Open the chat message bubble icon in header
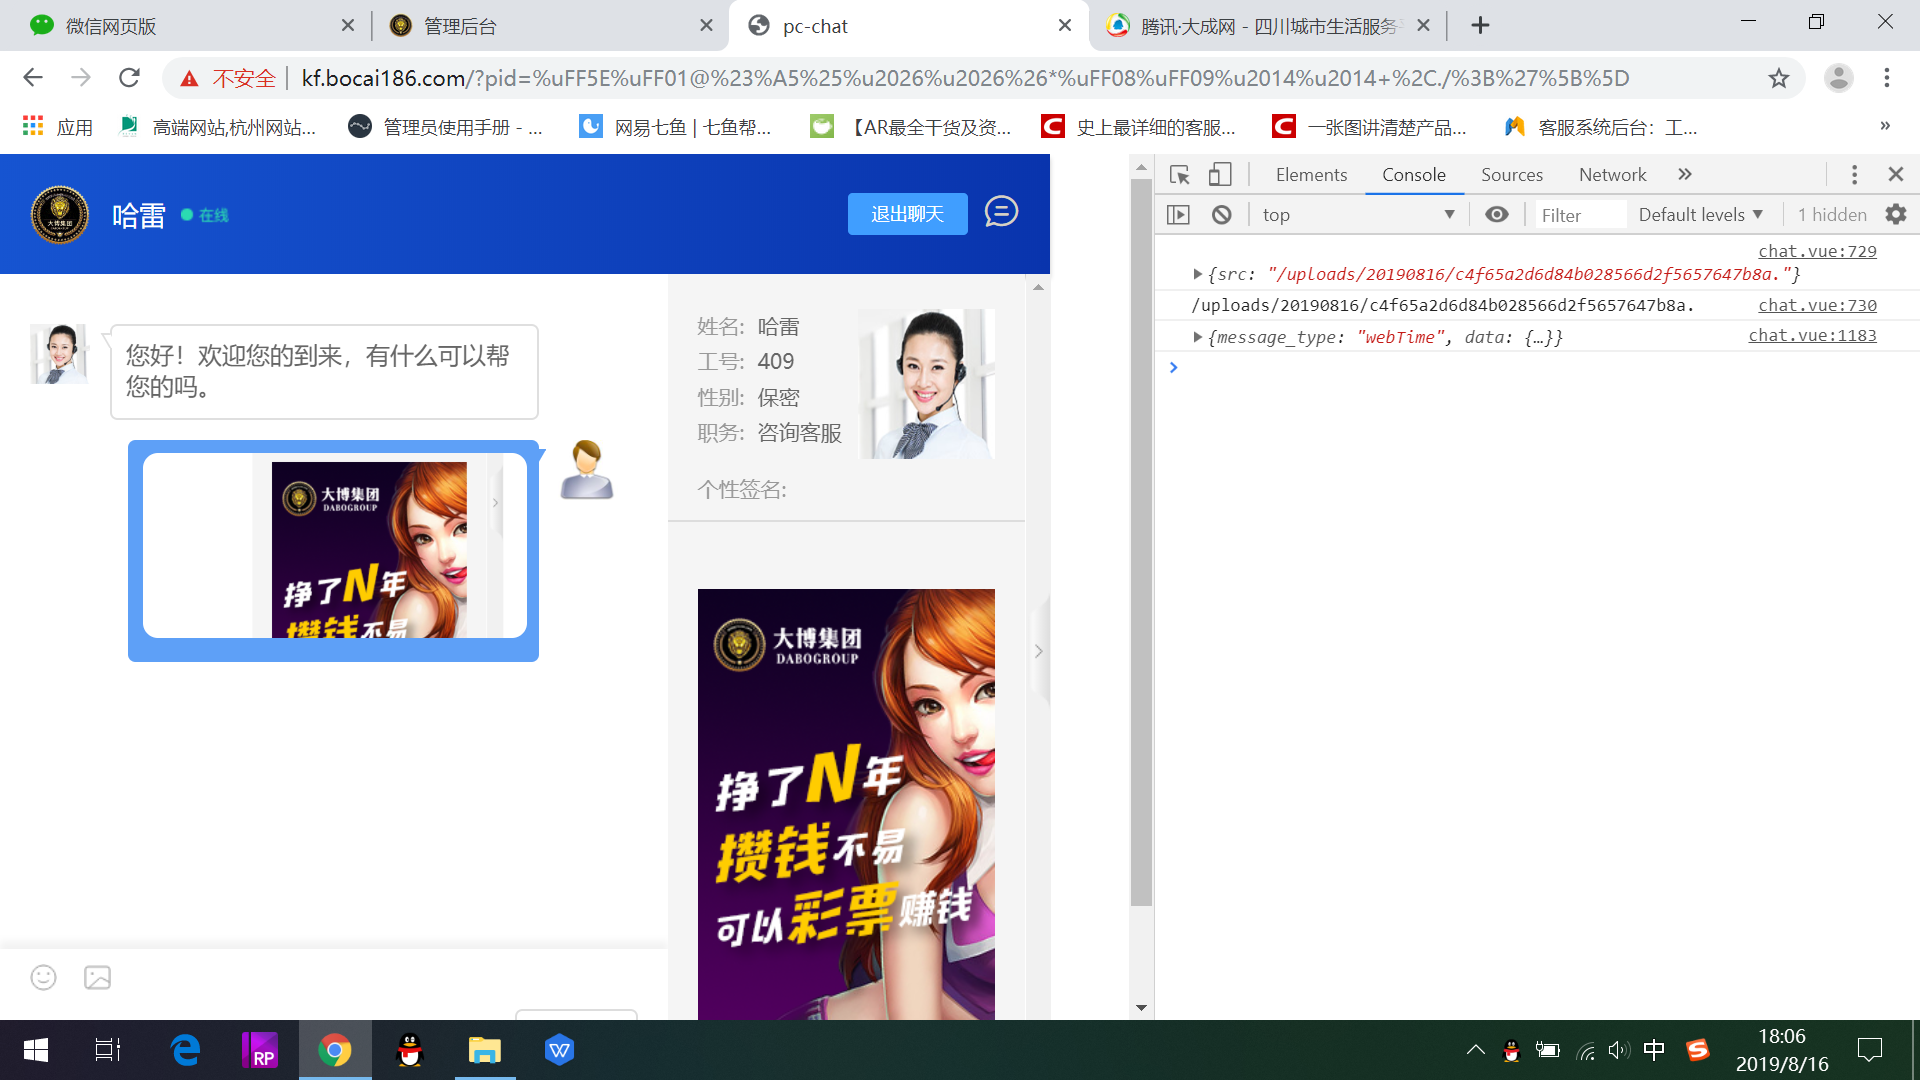Viewport: 1920px width, 1080px height. (1001, 212)
